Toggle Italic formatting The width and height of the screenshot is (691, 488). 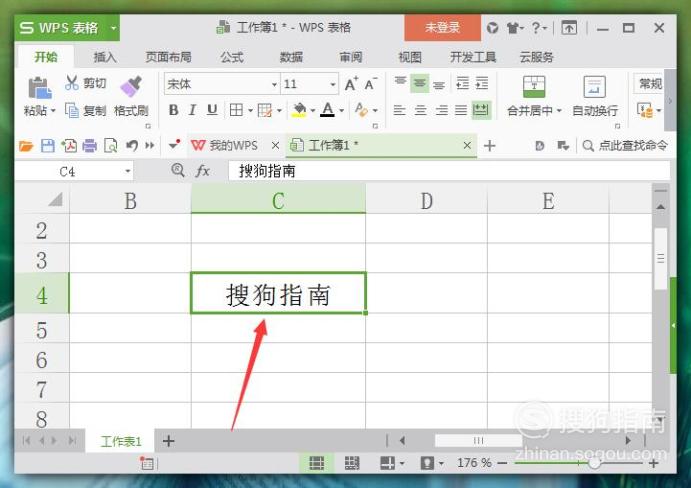193,110
